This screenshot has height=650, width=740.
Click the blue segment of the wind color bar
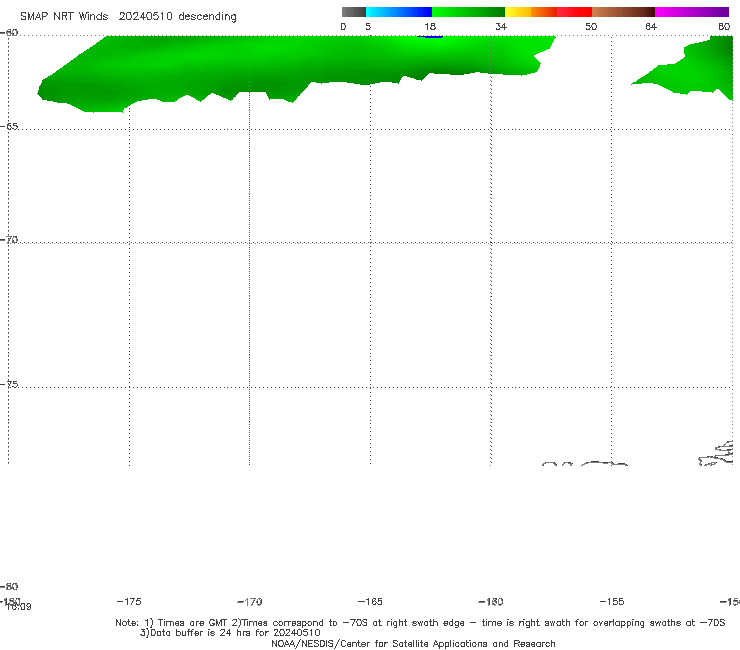399,12
